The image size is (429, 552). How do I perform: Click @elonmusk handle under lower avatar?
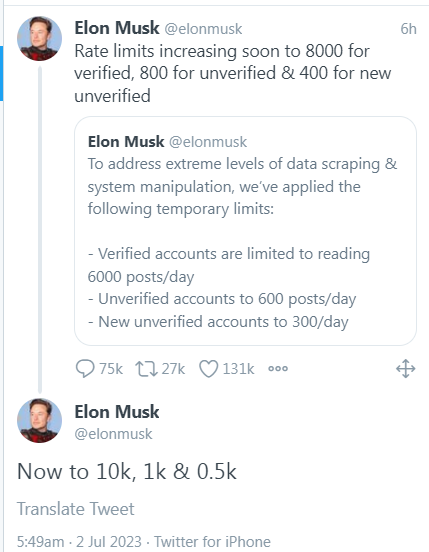tap(113, 434)
